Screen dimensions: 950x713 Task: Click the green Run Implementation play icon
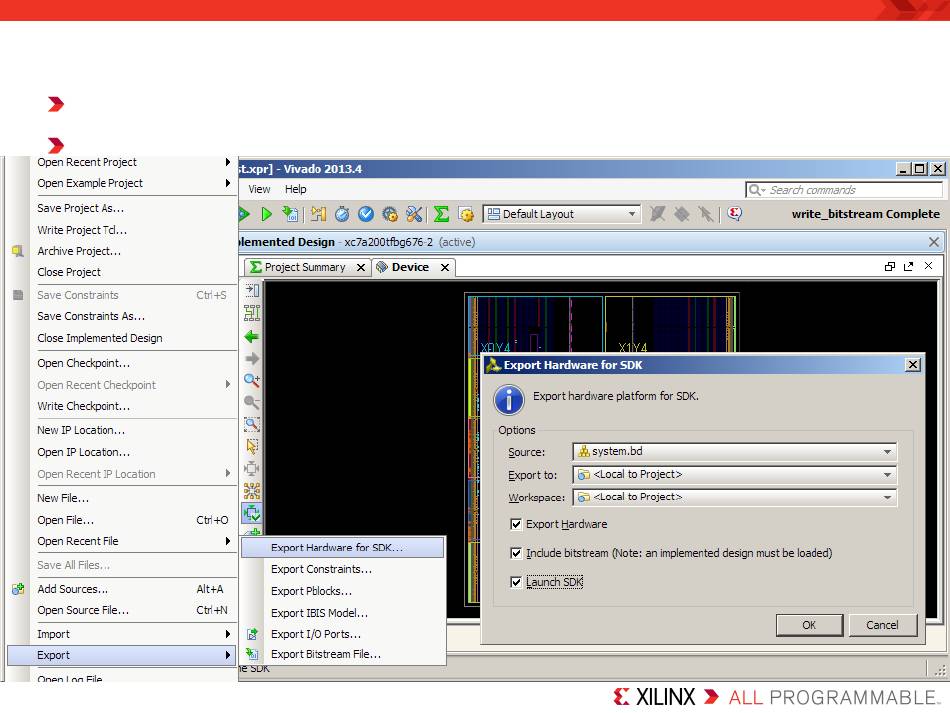(267, 214)
